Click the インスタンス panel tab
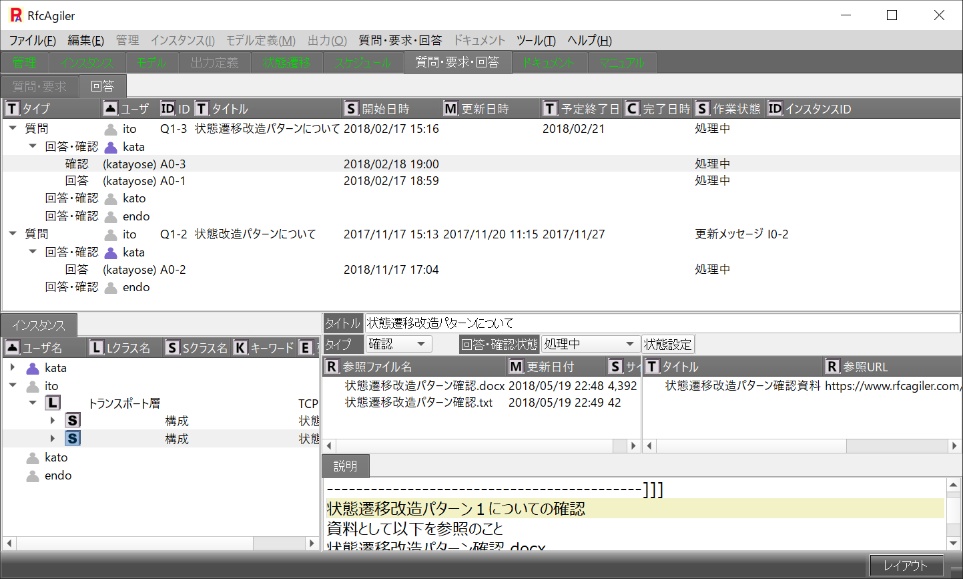Screen dimensions: 963x579 [39, 325]
